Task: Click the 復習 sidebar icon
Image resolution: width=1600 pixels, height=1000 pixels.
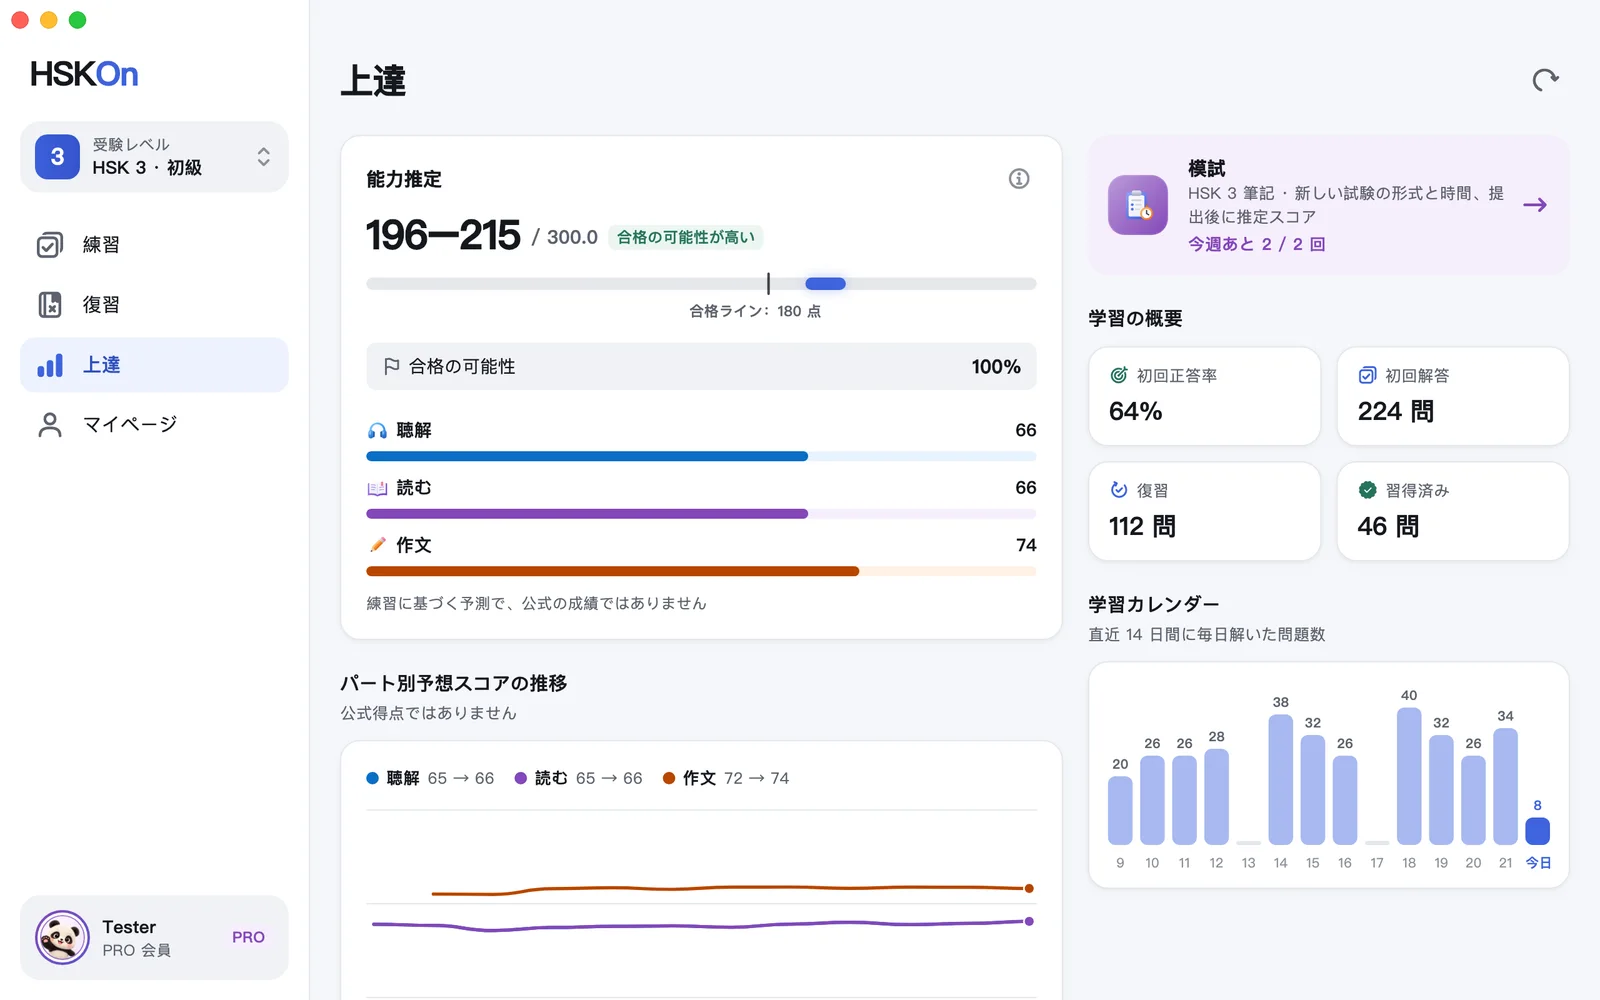Action: [50, 305]
